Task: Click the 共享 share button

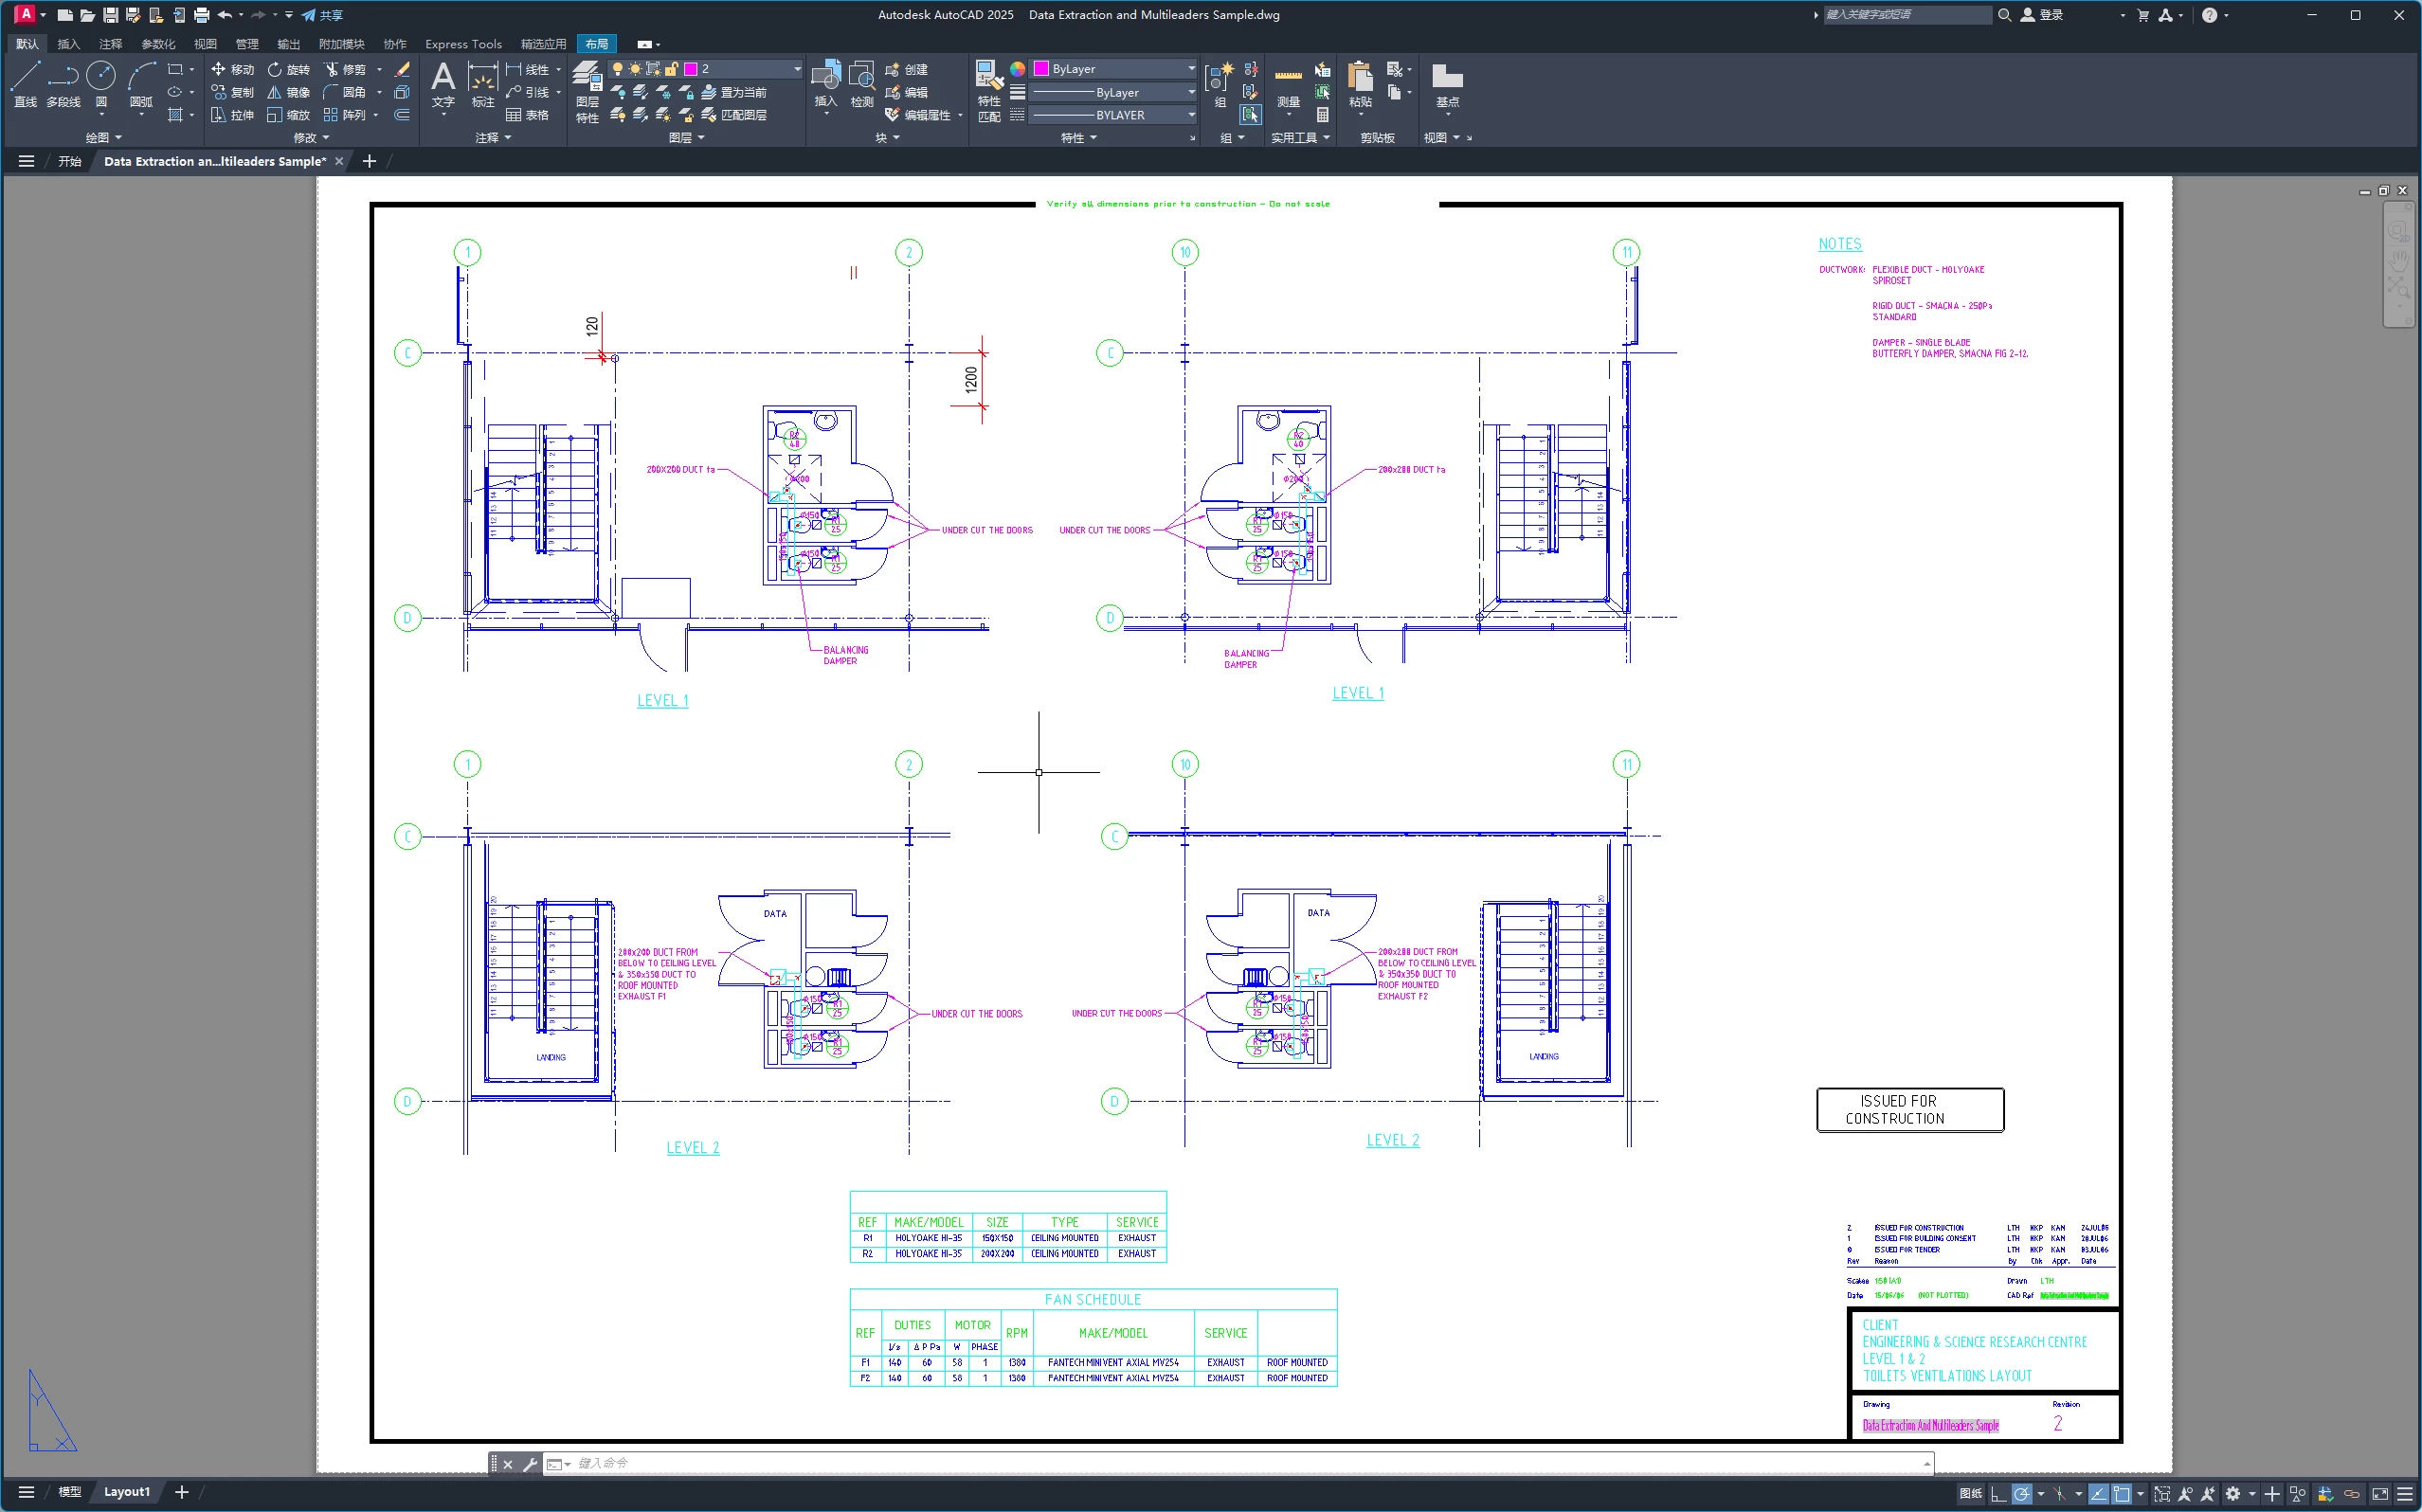Action: click(323, 15)
